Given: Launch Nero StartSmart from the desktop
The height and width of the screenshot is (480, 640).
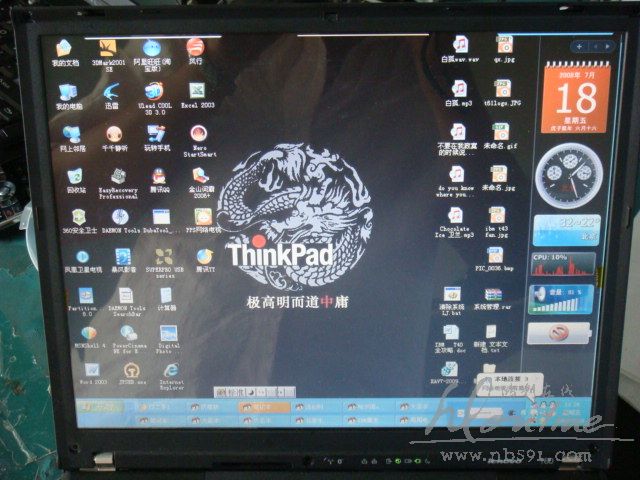Looking at the screenshot, I should coord(199,134).
